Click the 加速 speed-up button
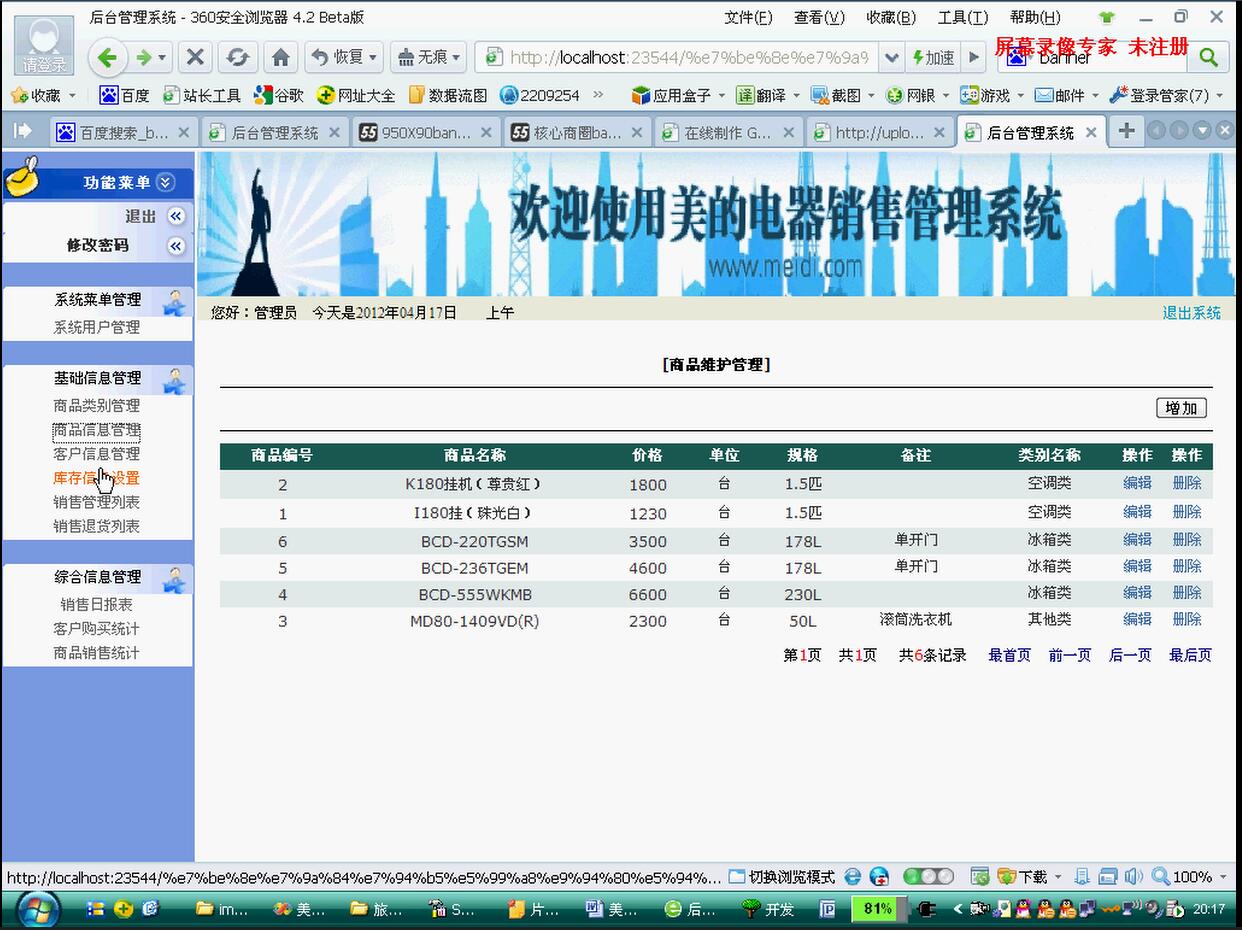This screenshot has width=1242, height=930. click(933, 57)
